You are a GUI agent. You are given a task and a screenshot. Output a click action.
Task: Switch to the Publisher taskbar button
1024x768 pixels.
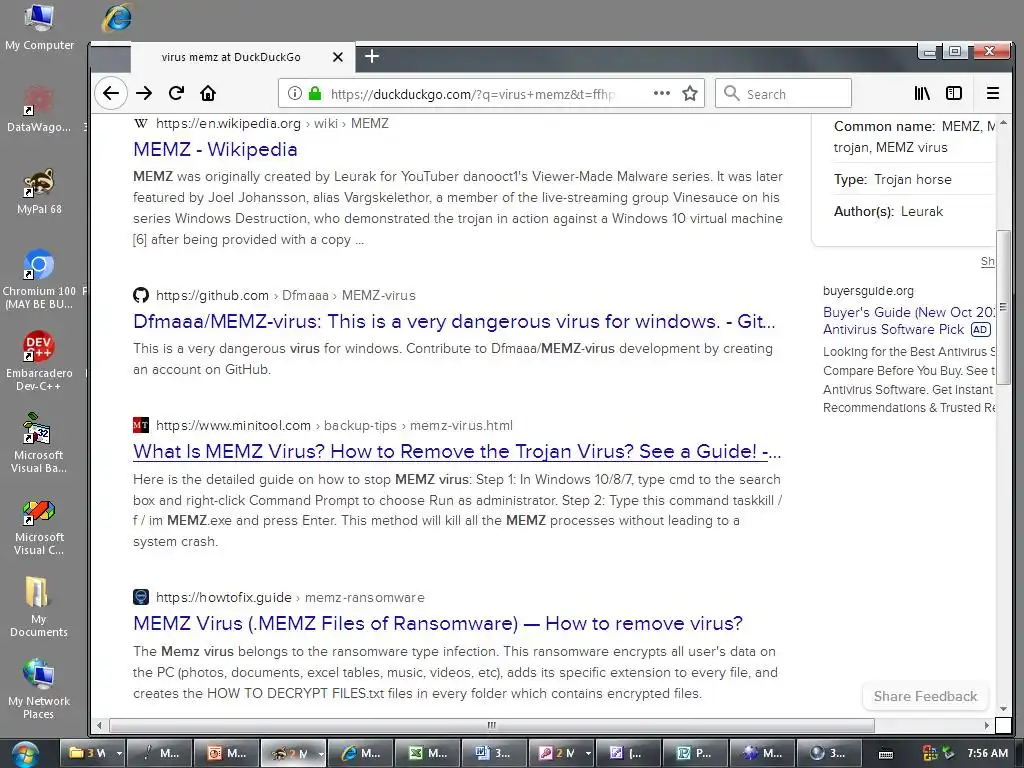[x=694, y=753]
